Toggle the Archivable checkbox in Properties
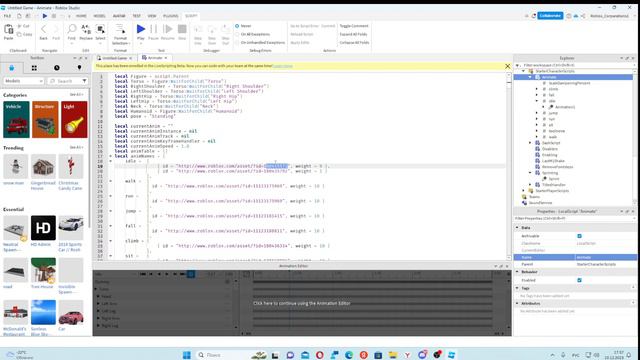This screenshot has width=640, height=360. 579,236
